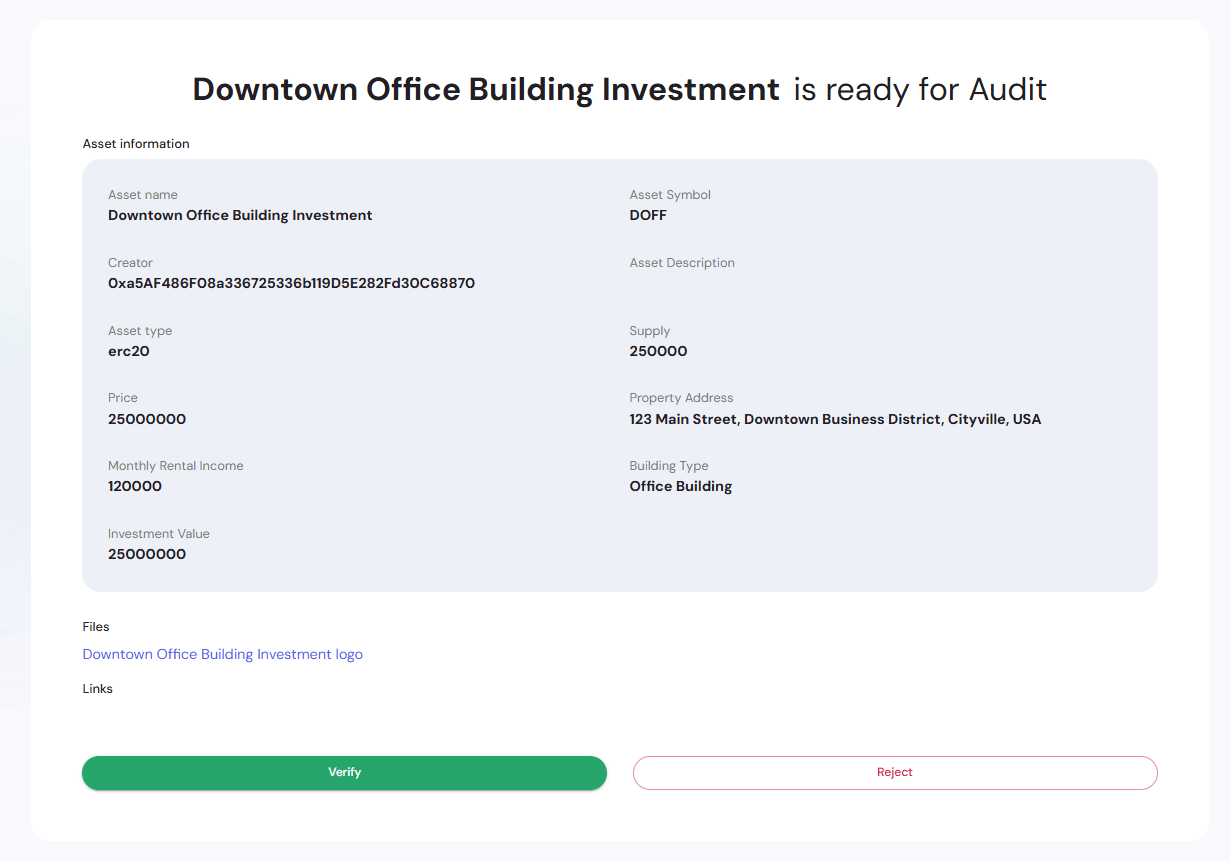1230x861 pixels.
Task: Click inside the asset information panel
Action: pos(619,375)
